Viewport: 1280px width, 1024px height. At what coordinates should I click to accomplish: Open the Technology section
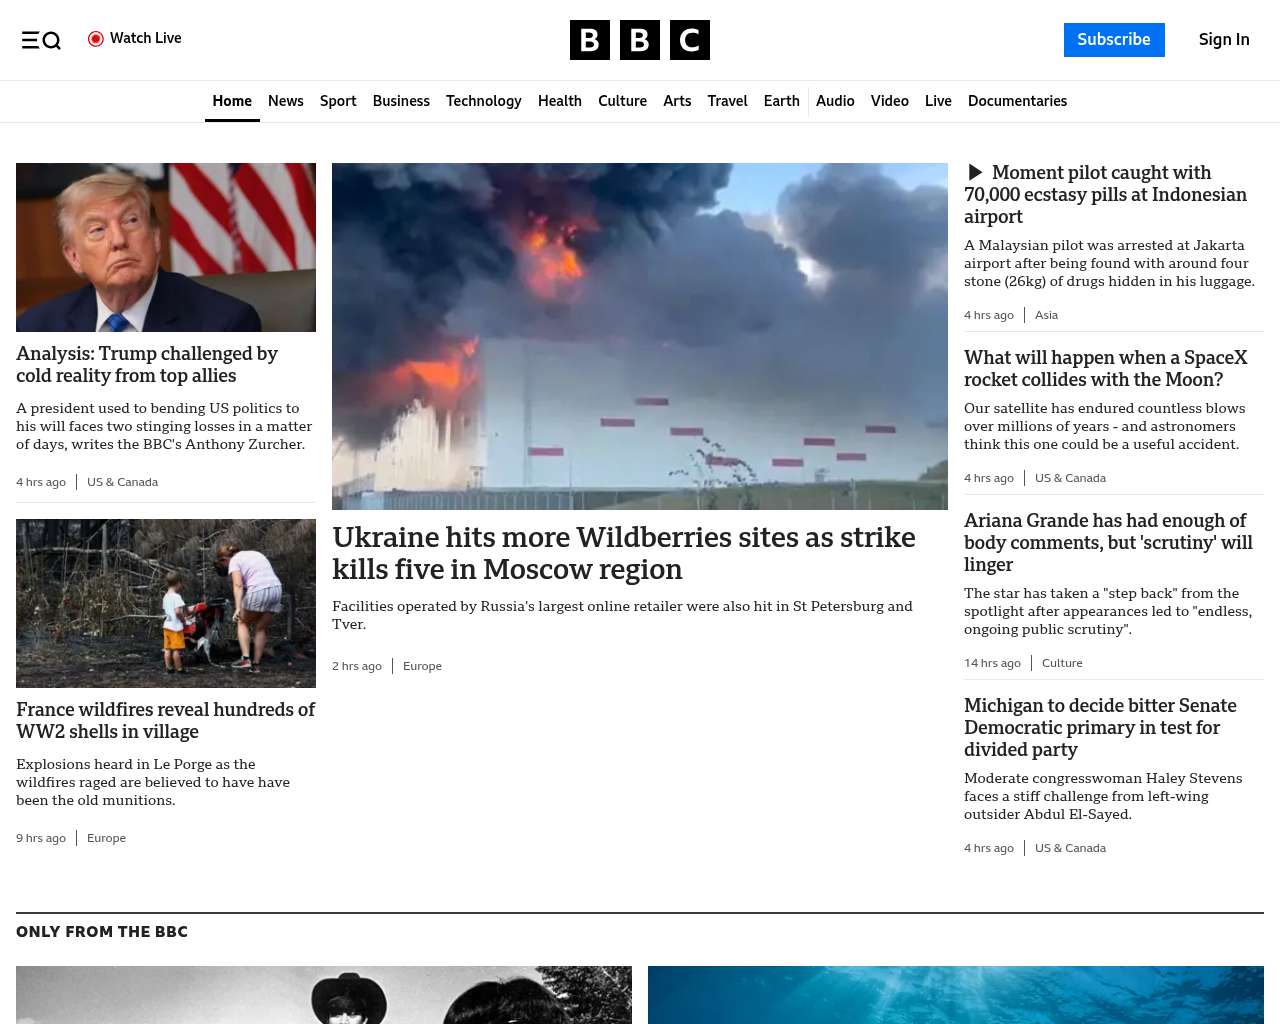(484, 101)
